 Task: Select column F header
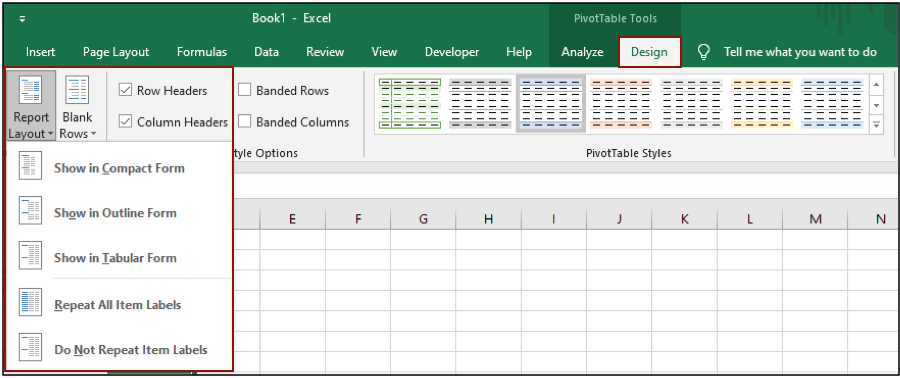[x=358, y=219]
